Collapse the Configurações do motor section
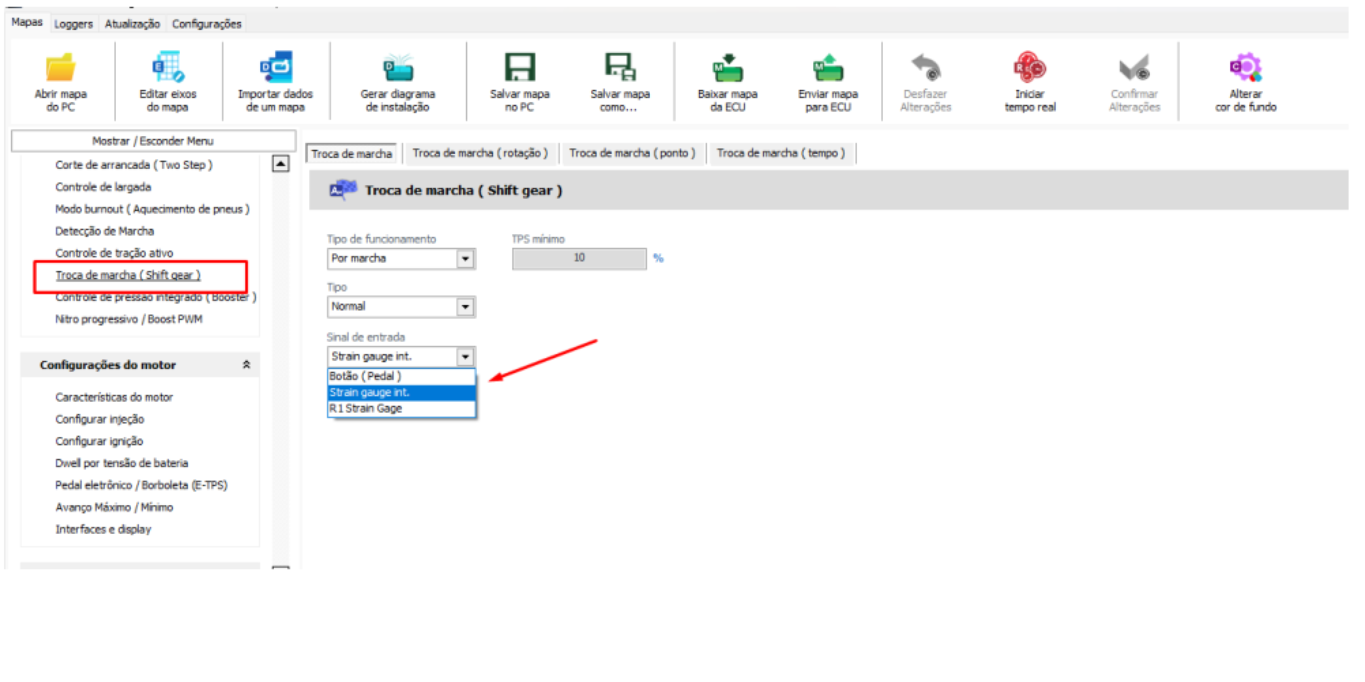 [x=246, y=366]
